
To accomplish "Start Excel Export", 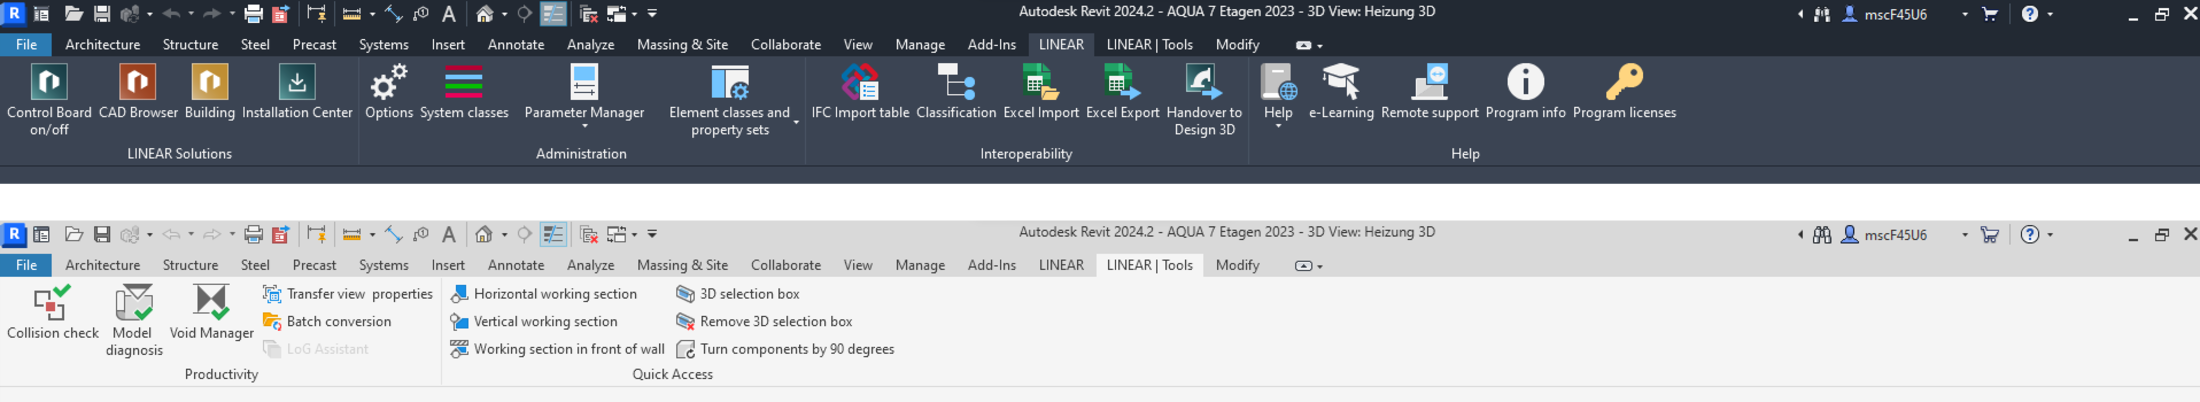I will 1122,92.
